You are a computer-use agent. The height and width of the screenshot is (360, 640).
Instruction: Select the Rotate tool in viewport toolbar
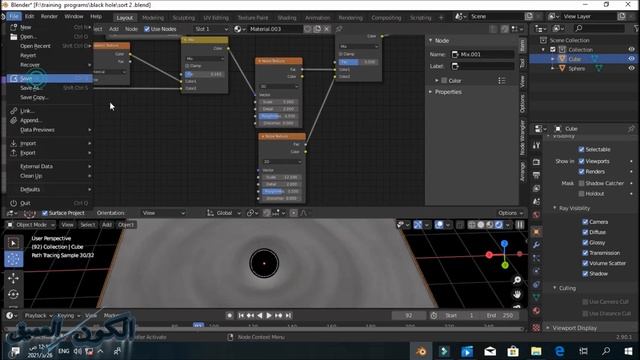(x=13, y=294)
